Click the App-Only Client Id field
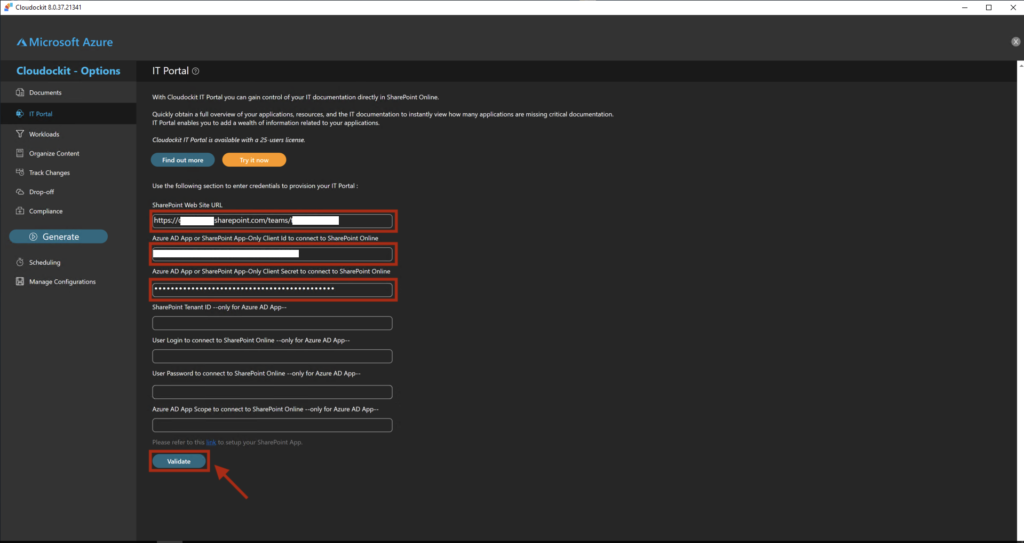 click(272, 254)
